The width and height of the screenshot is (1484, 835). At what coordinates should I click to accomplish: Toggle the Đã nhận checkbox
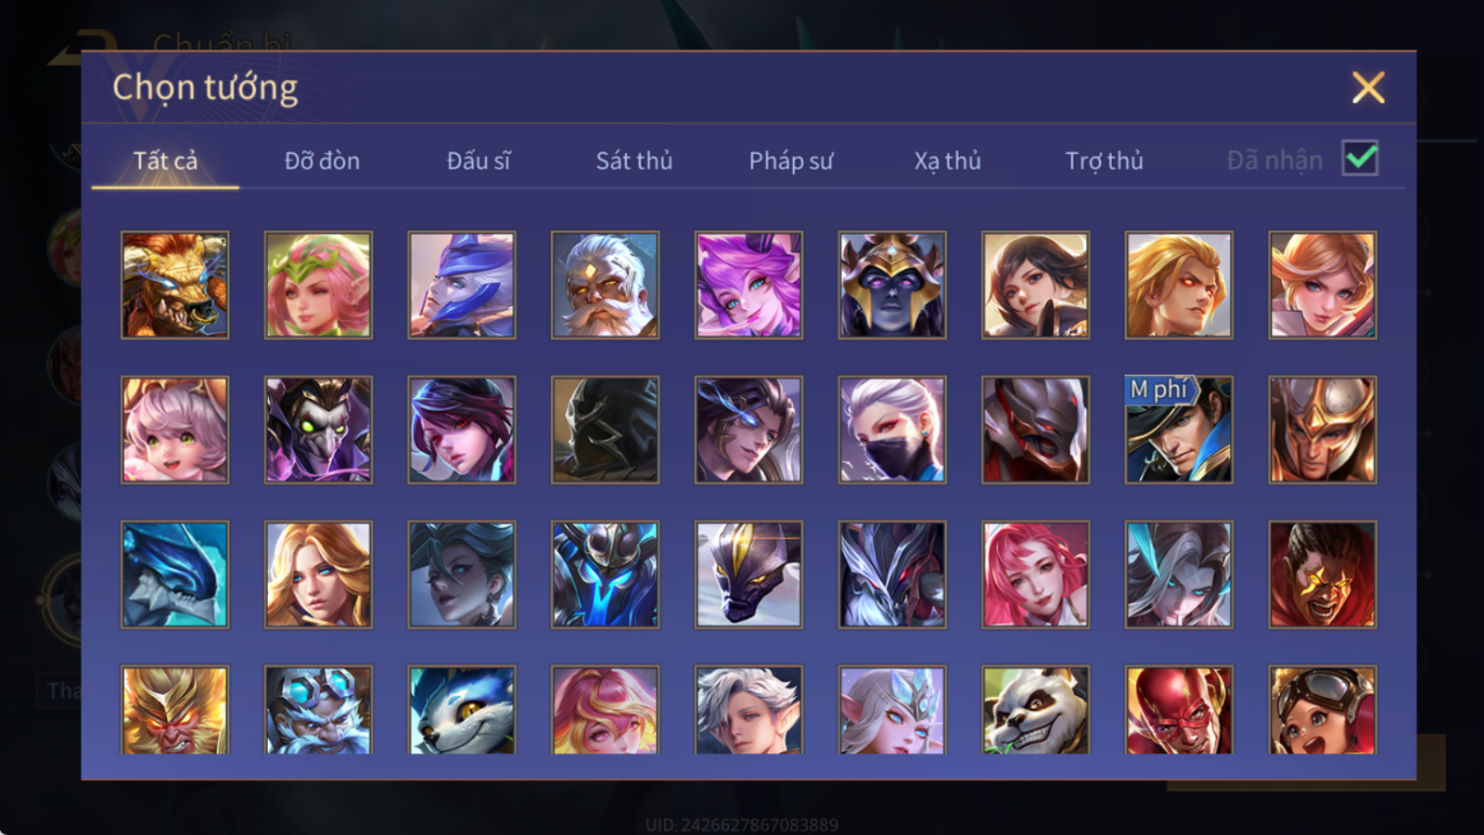click(x=1360, y=158)
